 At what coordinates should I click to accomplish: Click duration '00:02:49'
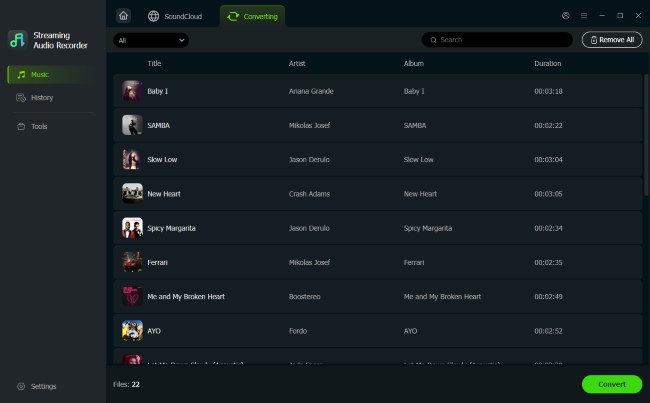pyautogui.click(x=548, y=297)
